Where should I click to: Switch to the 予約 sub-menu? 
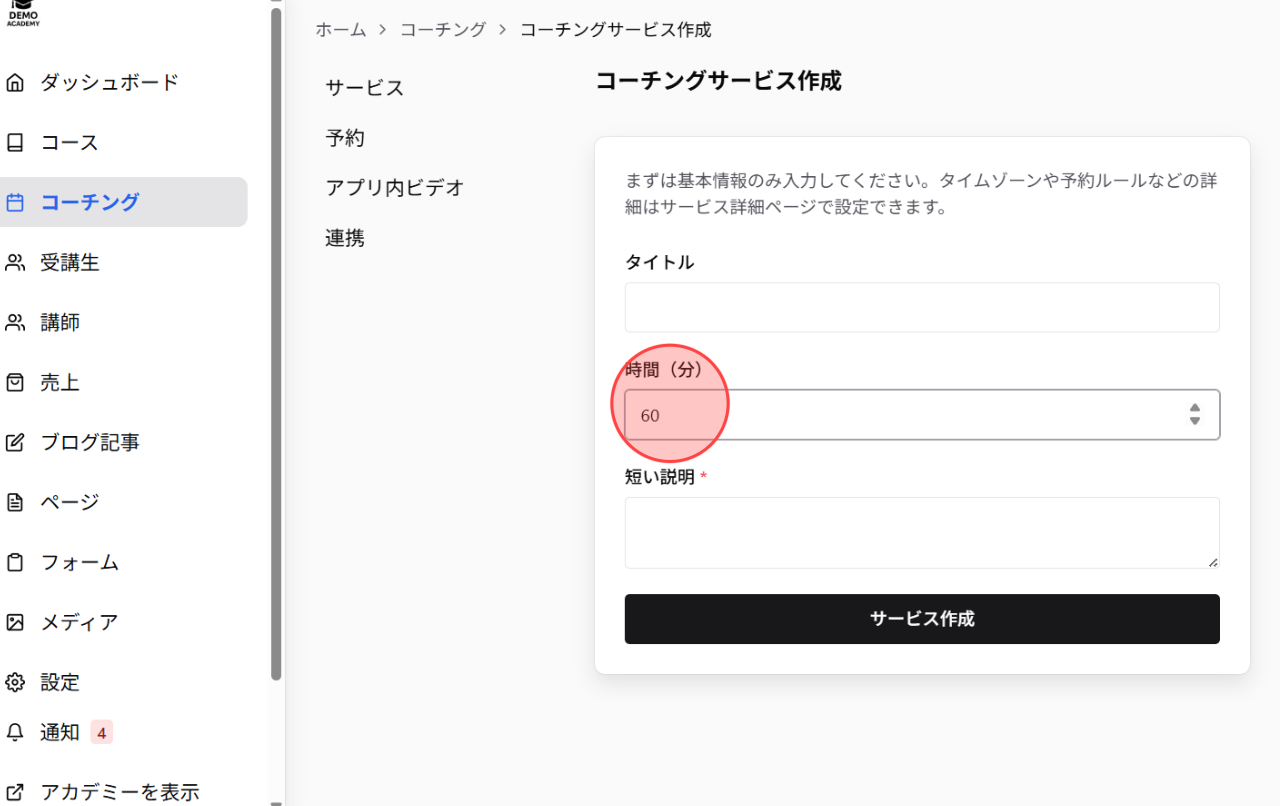345,138
